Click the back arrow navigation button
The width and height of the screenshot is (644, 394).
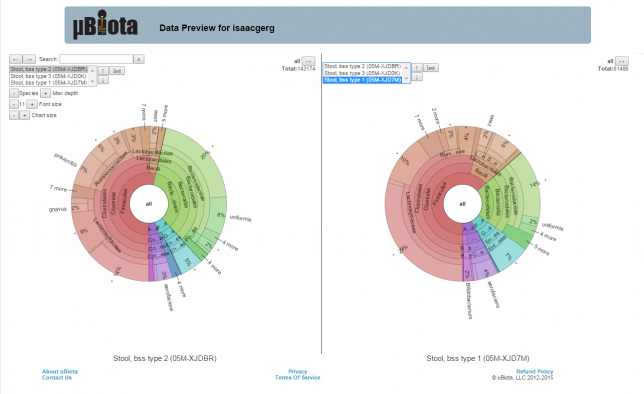(16, 59)
